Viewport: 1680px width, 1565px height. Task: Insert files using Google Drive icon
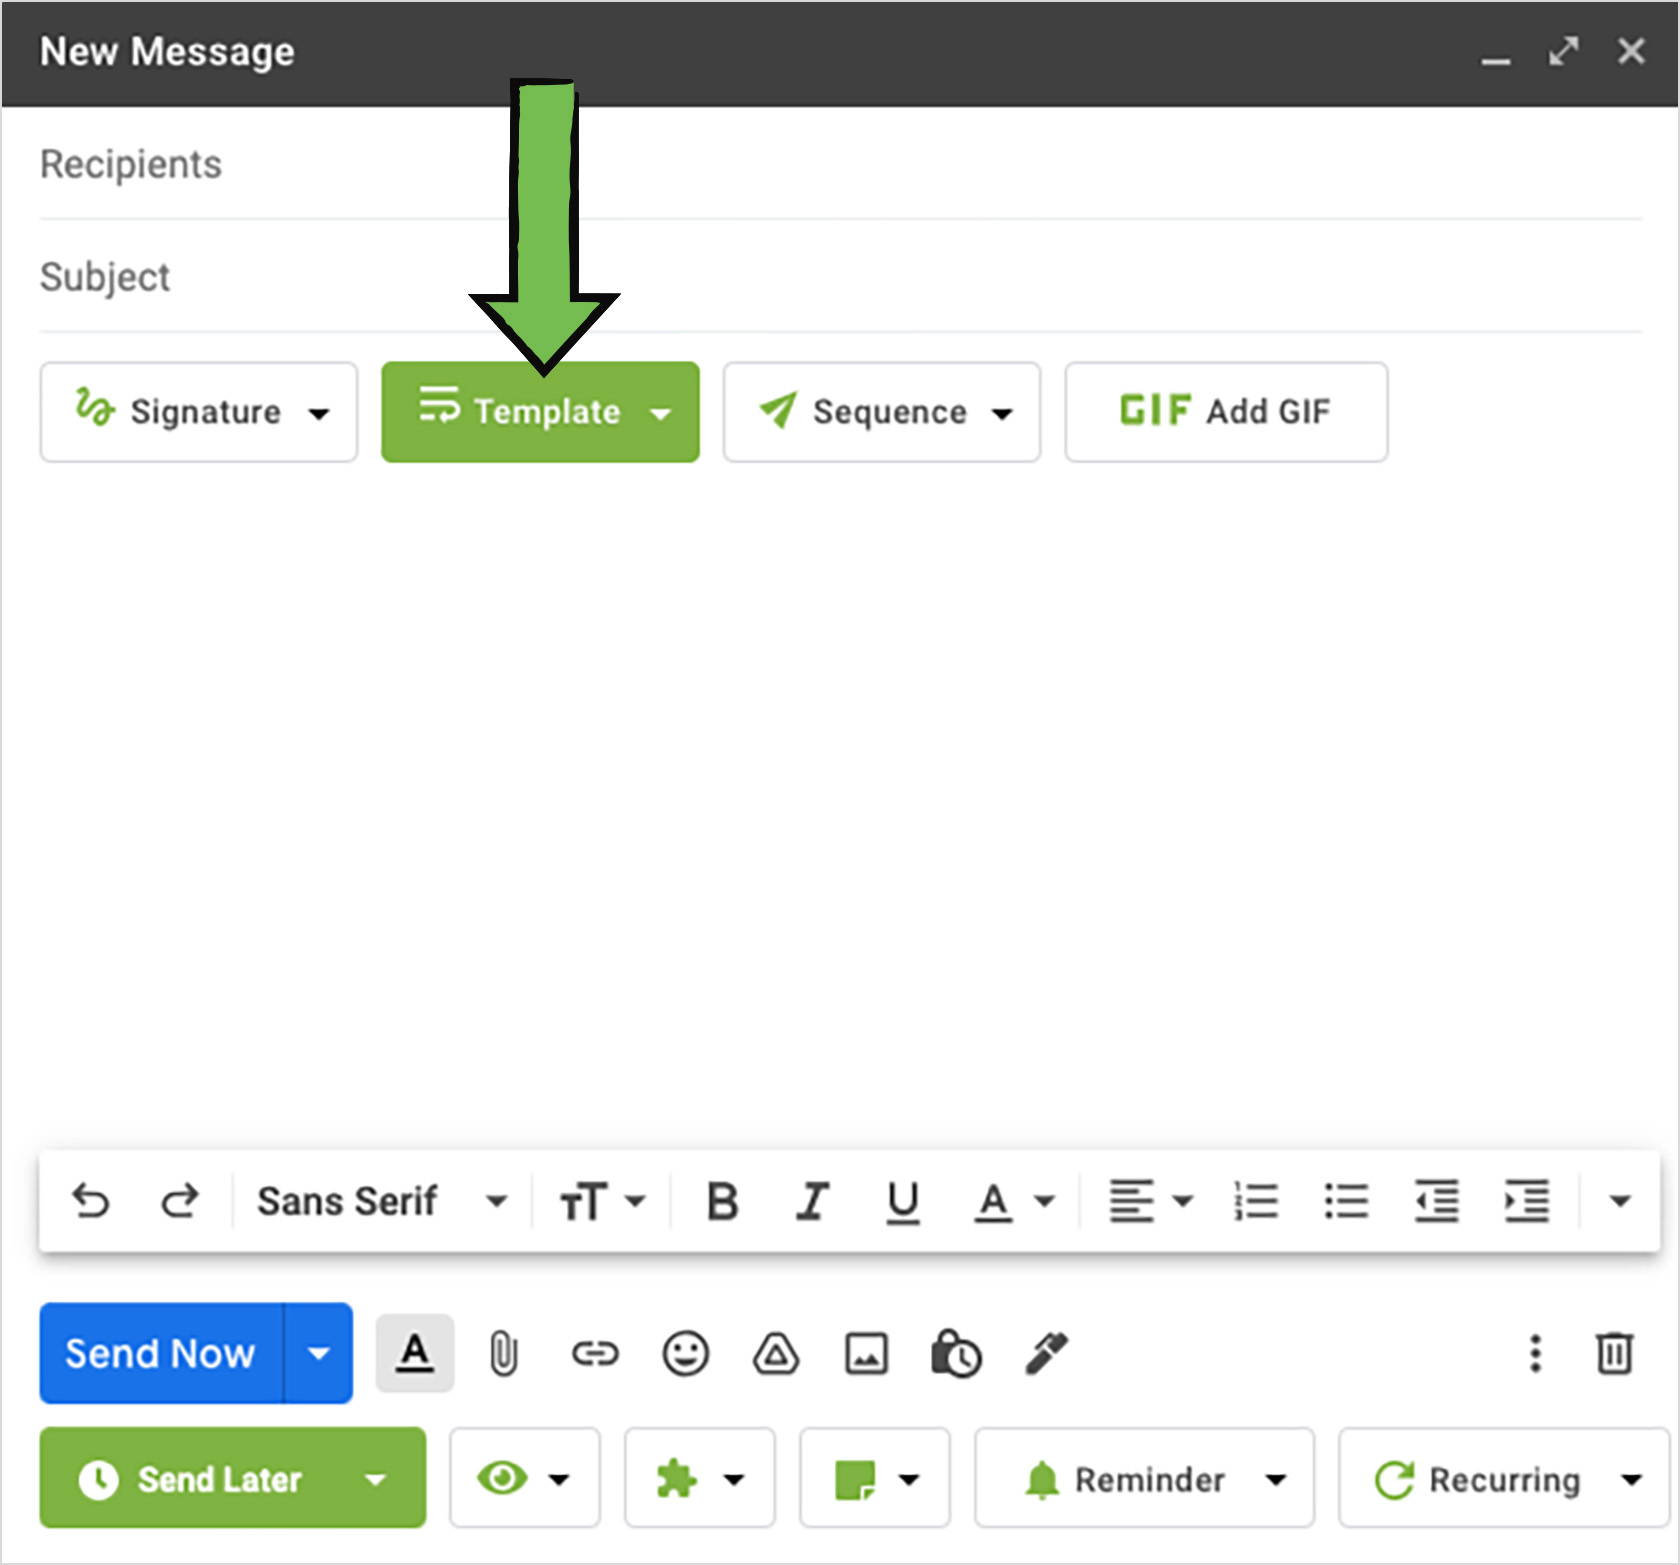coord(775,1354)
